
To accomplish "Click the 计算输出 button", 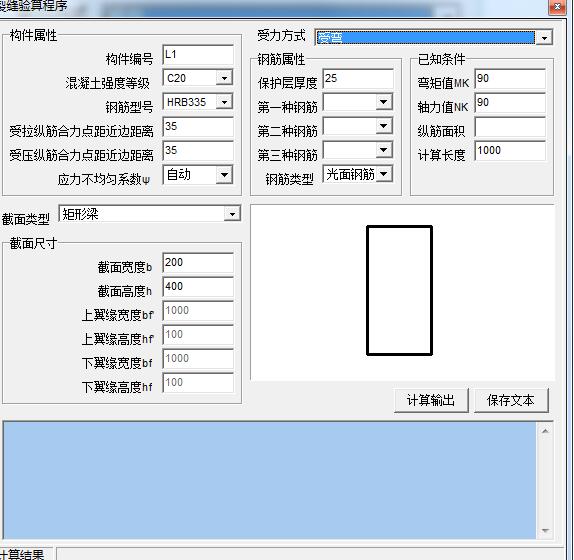I will coord(431,400).
